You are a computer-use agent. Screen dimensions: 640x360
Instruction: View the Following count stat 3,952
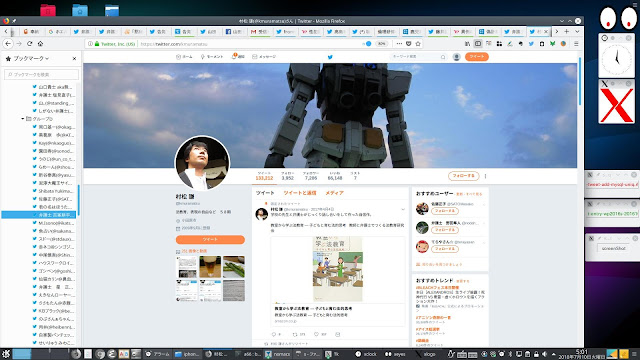coord(287,176)
